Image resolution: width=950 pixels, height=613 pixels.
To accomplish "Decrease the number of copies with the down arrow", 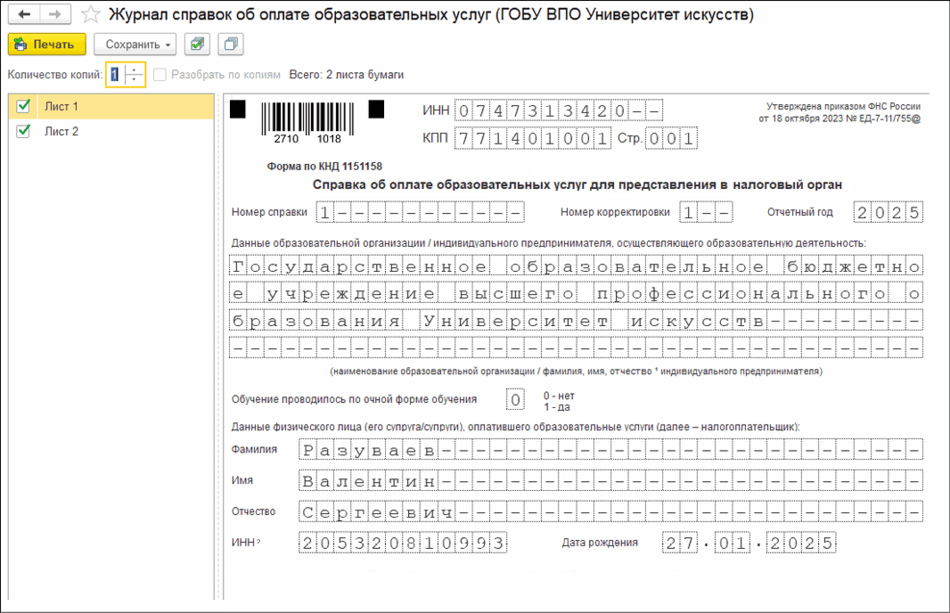I will click(x=136, y=80).
